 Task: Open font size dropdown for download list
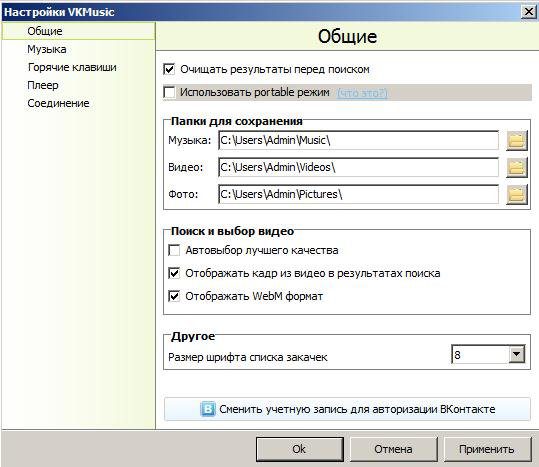tap(517, 354)
